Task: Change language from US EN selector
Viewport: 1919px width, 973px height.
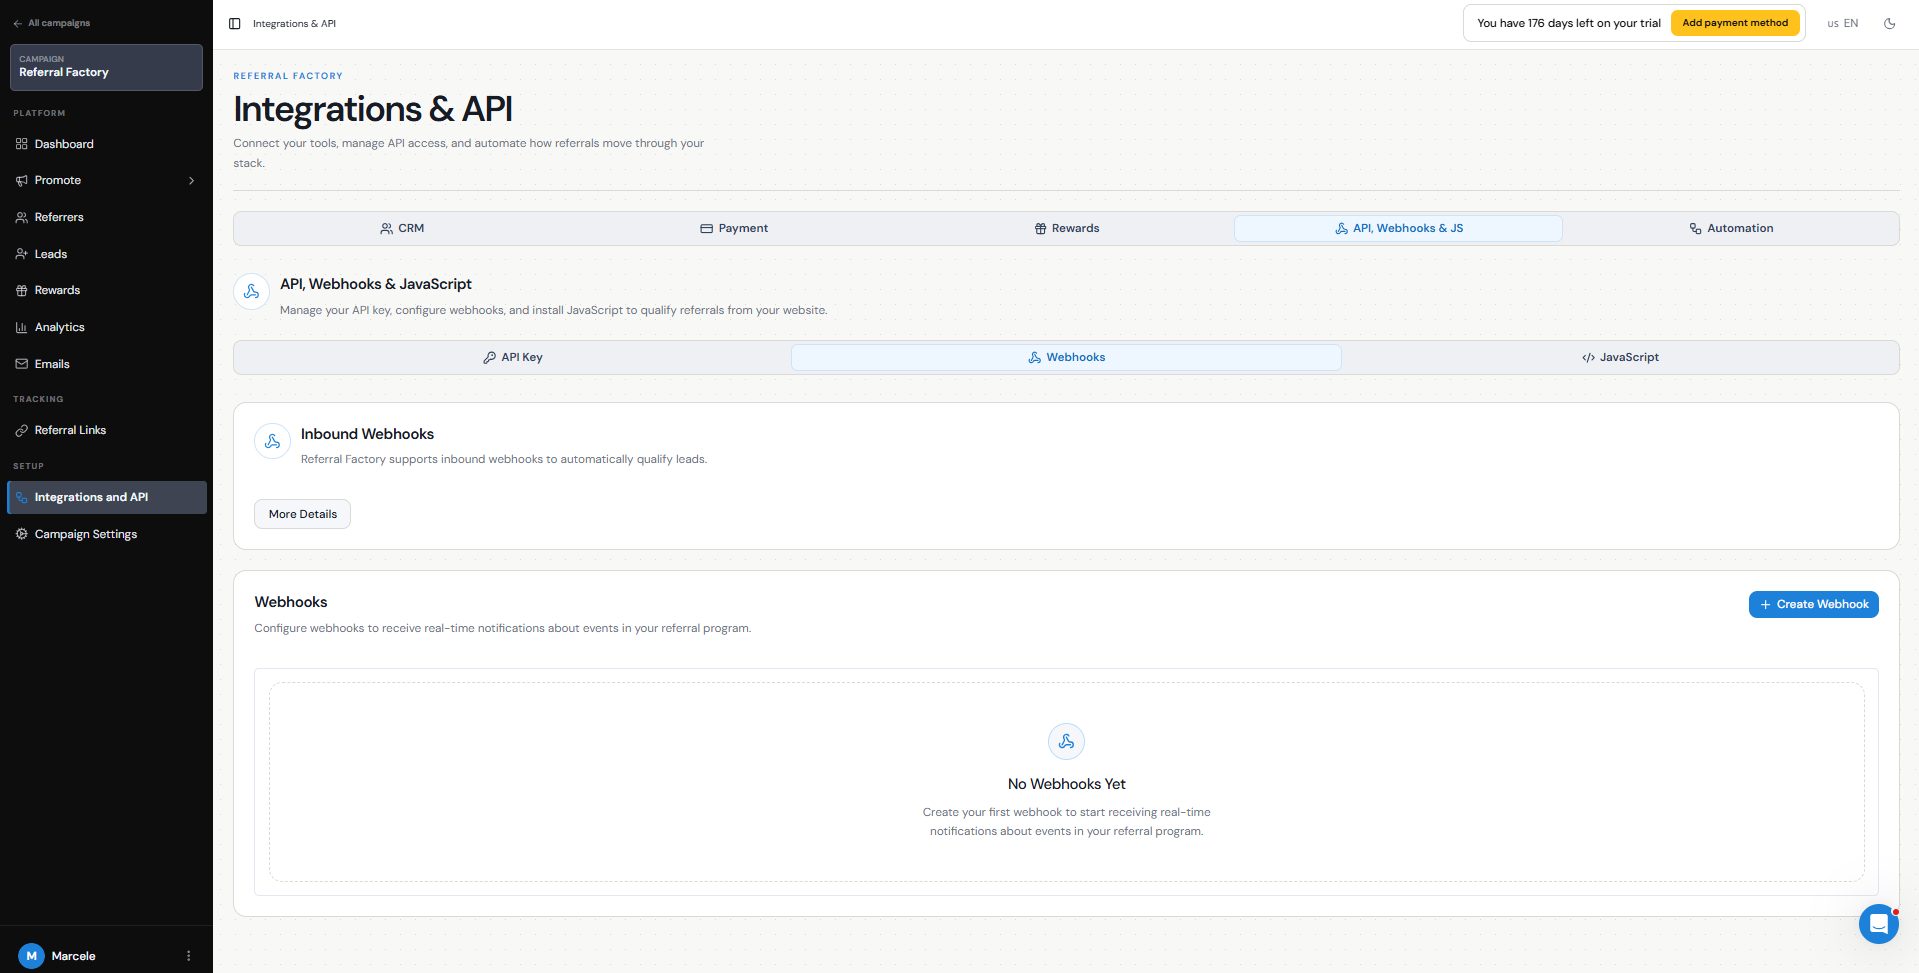Action: tap(1842, 24)
